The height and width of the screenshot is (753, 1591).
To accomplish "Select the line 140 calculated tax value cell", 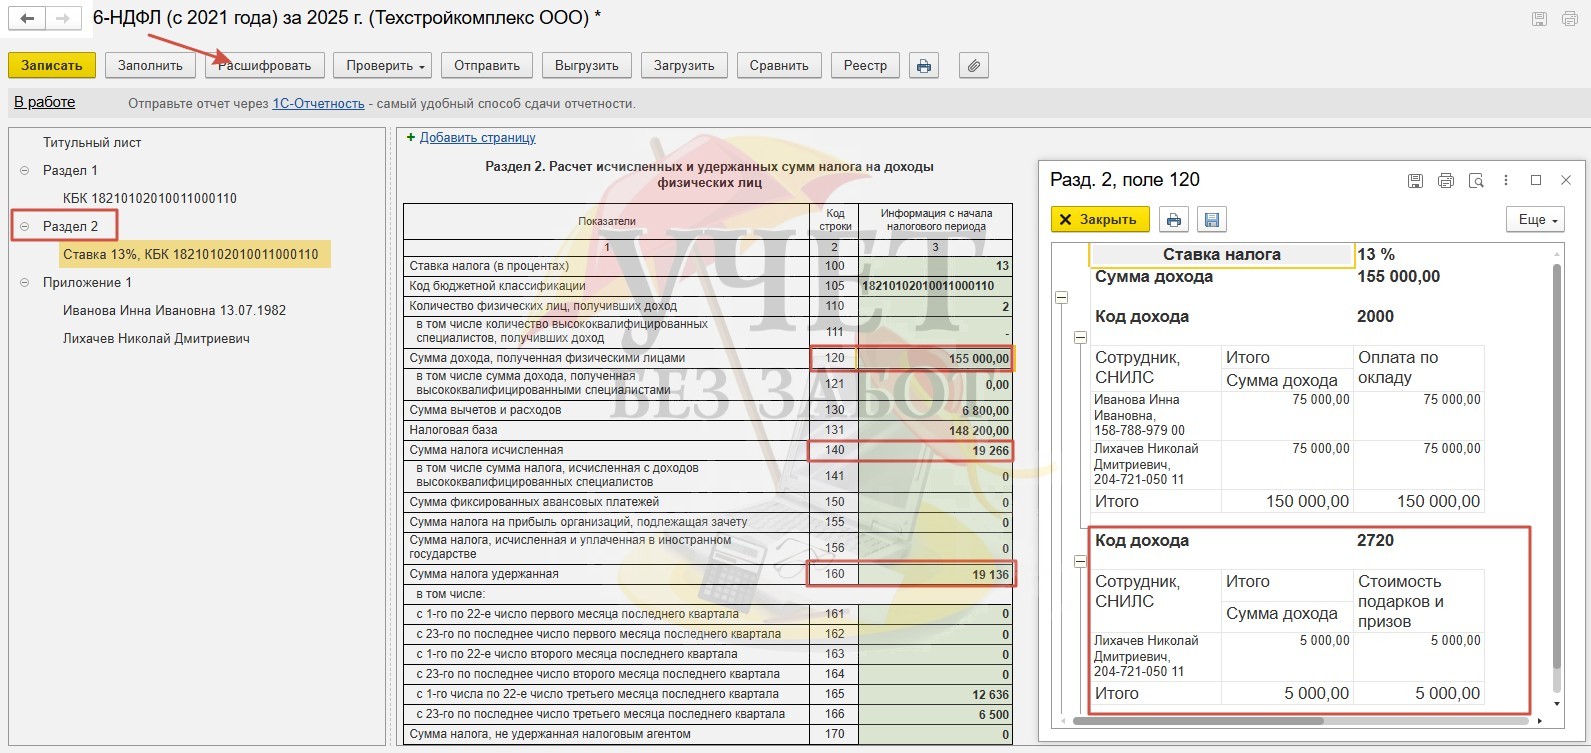I will click(x=935, y=451).
